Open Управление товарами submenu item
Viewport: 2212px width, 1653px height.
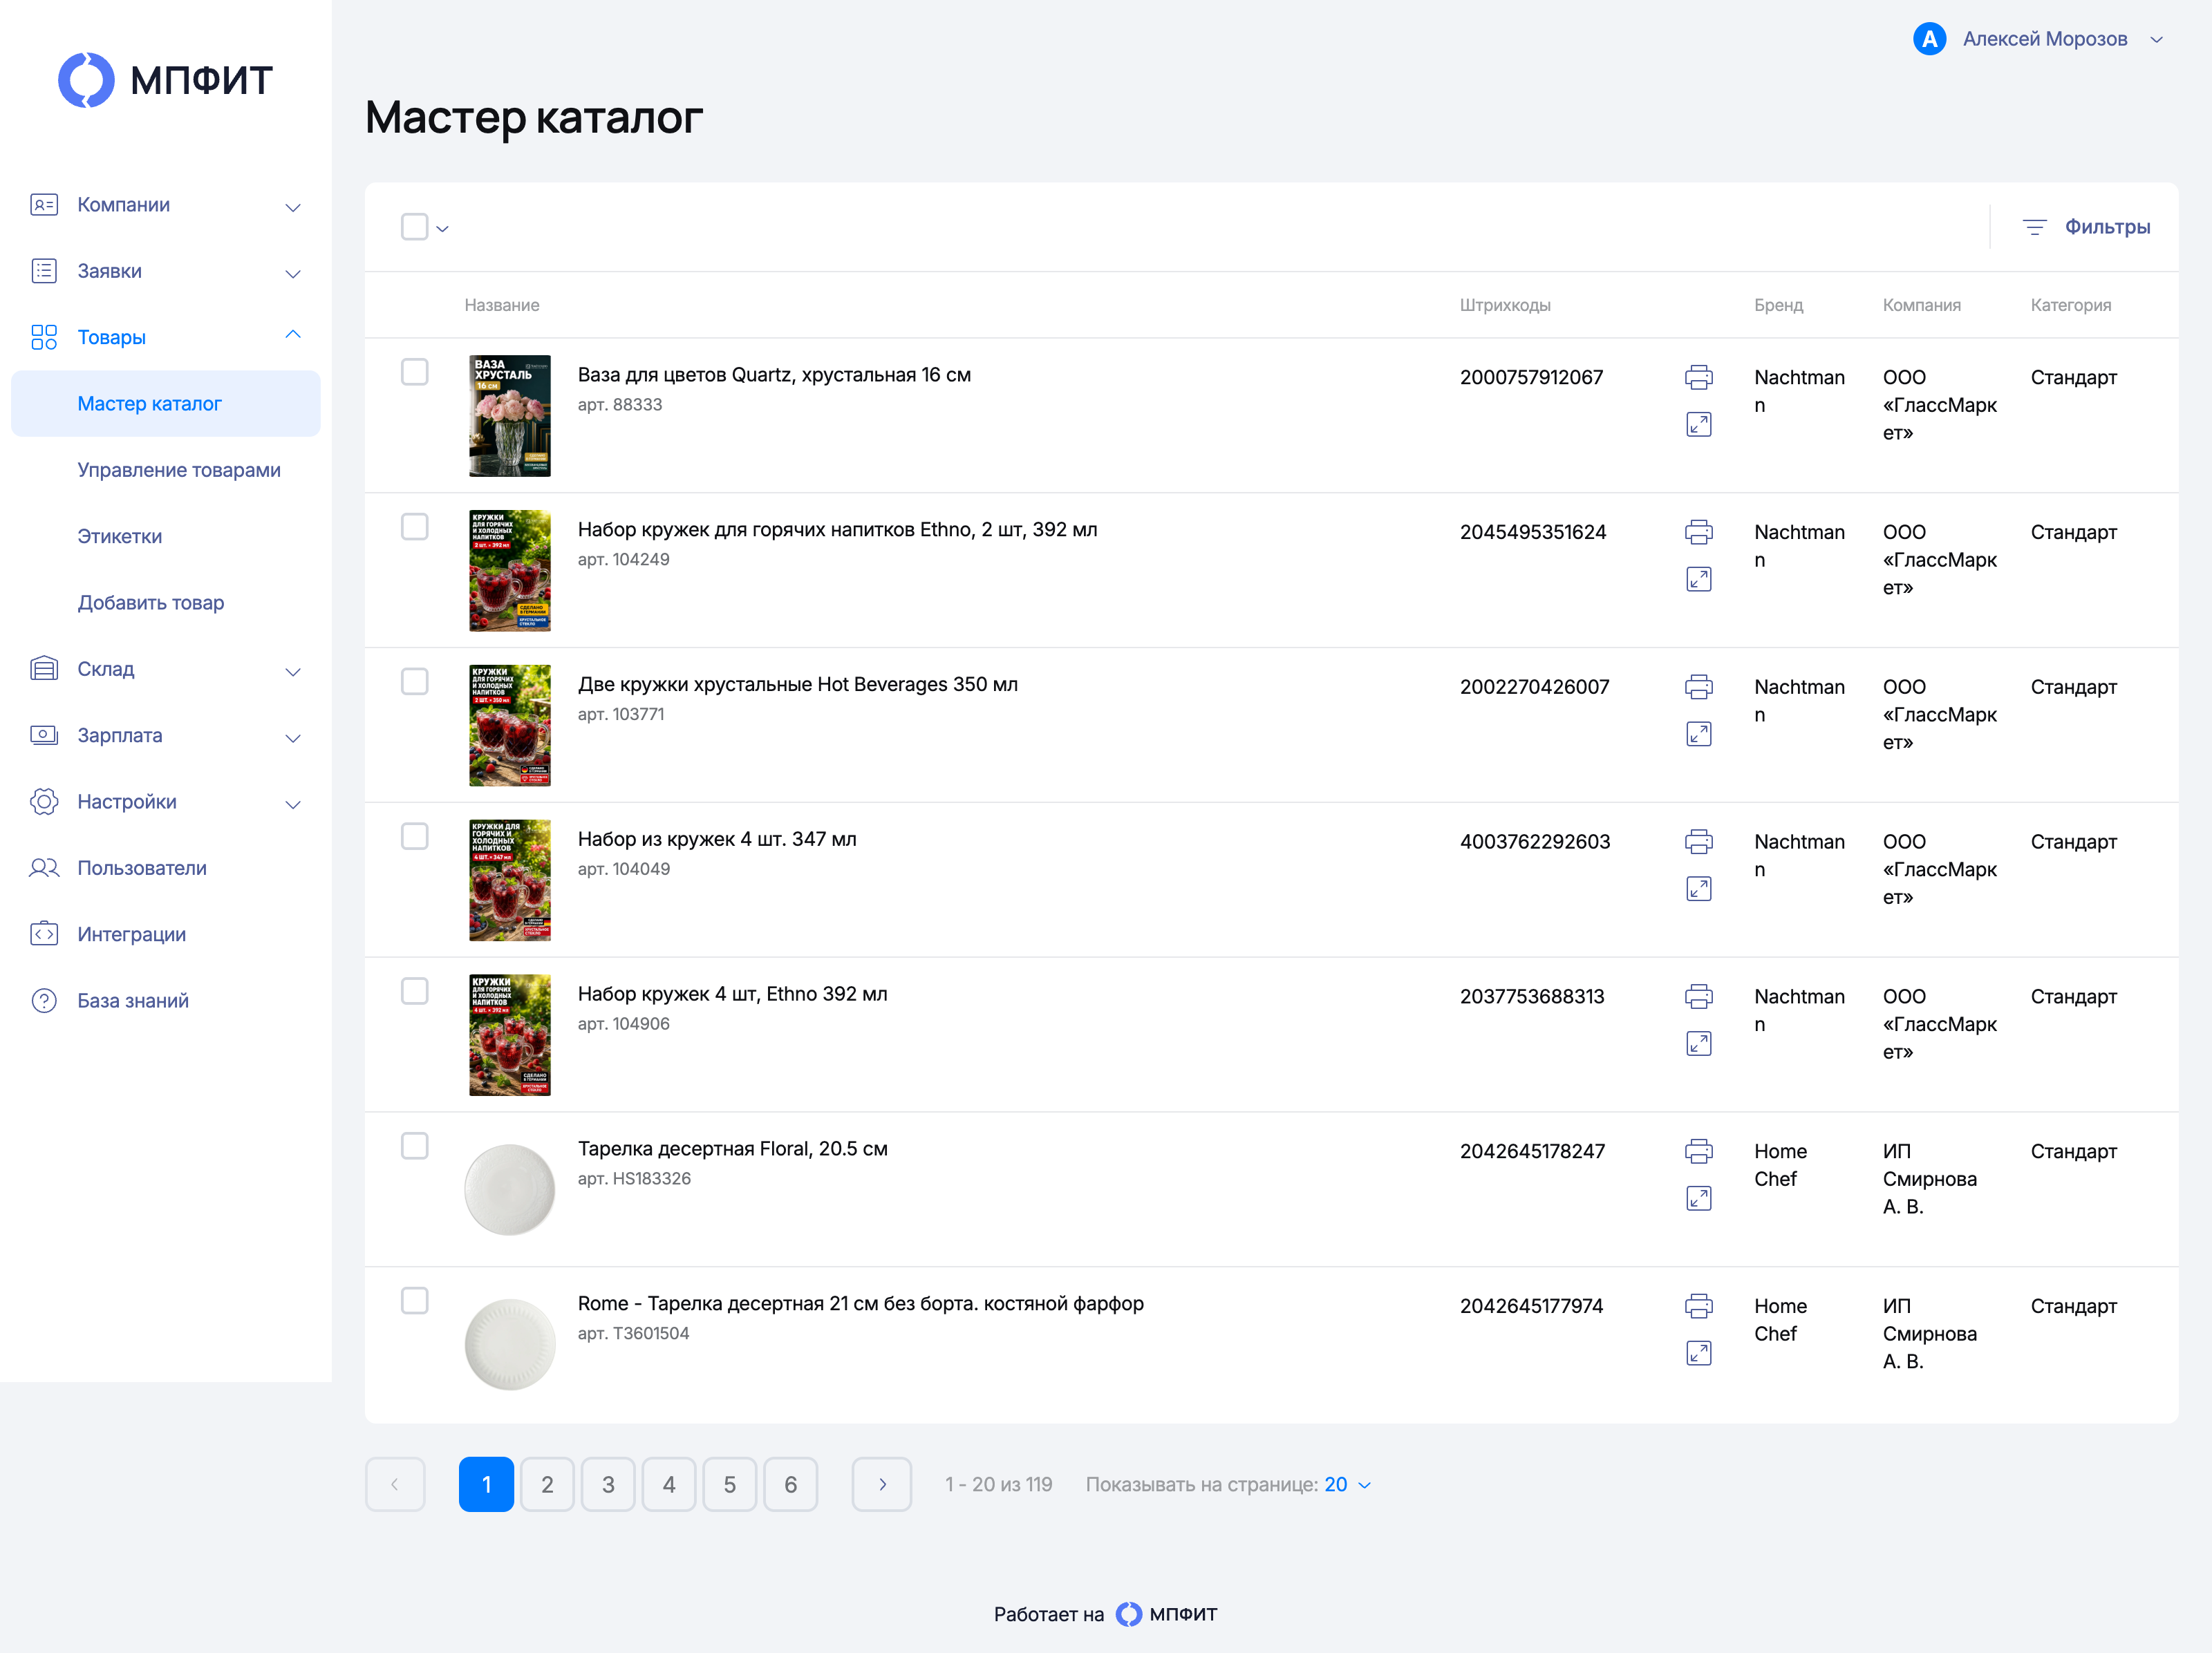(x=179, y=470)
